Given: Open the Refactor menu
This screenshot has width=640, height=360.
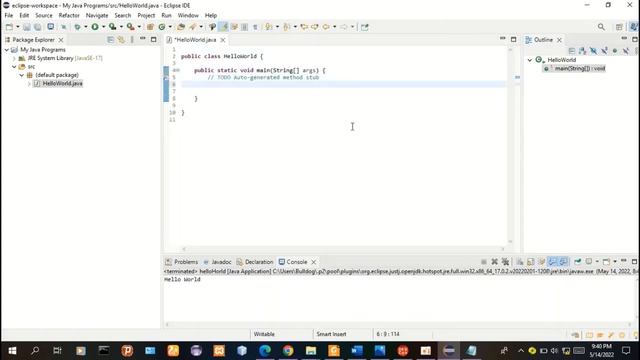Looking at the screenshot, I should click(x=69, y=16).
